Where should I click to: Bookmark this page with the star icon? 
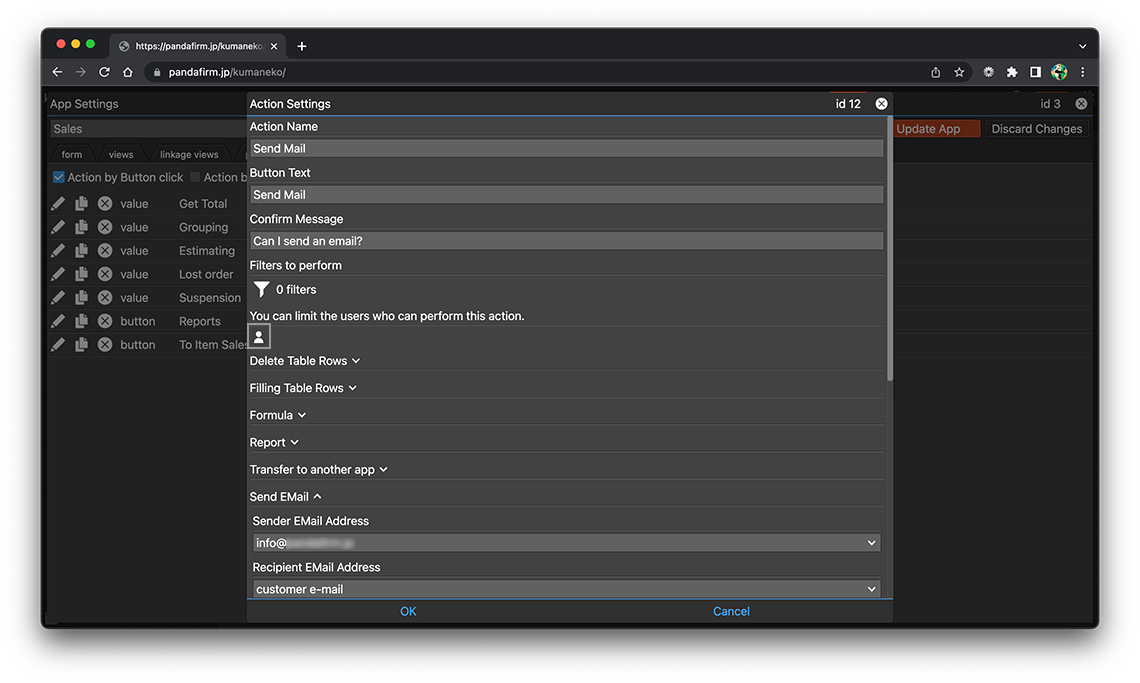(x=959, y=72)
